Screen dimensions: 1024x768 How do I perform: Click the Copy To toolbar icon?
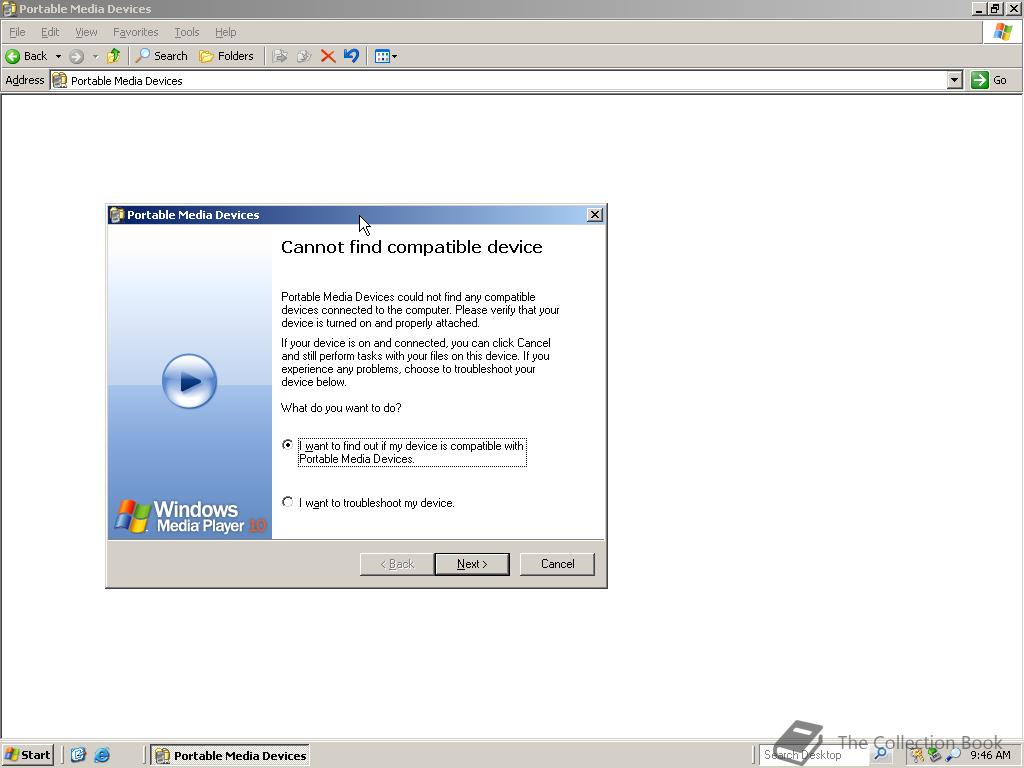click(x=304, y=56)
